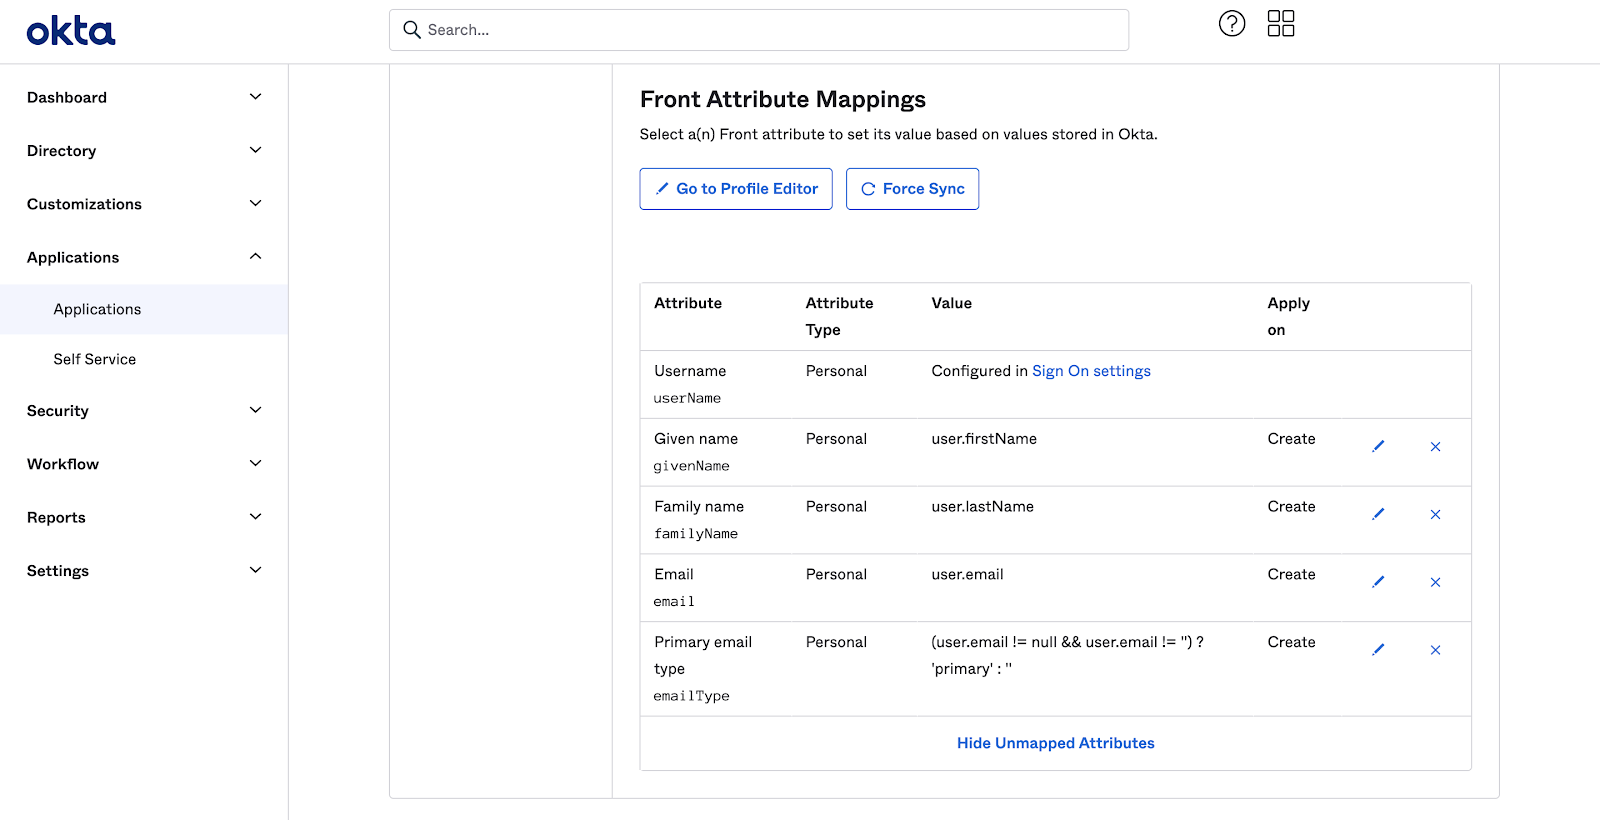1600x820 pixels.
Task: Select the Applications sub-item
Action: coord(97,309)
